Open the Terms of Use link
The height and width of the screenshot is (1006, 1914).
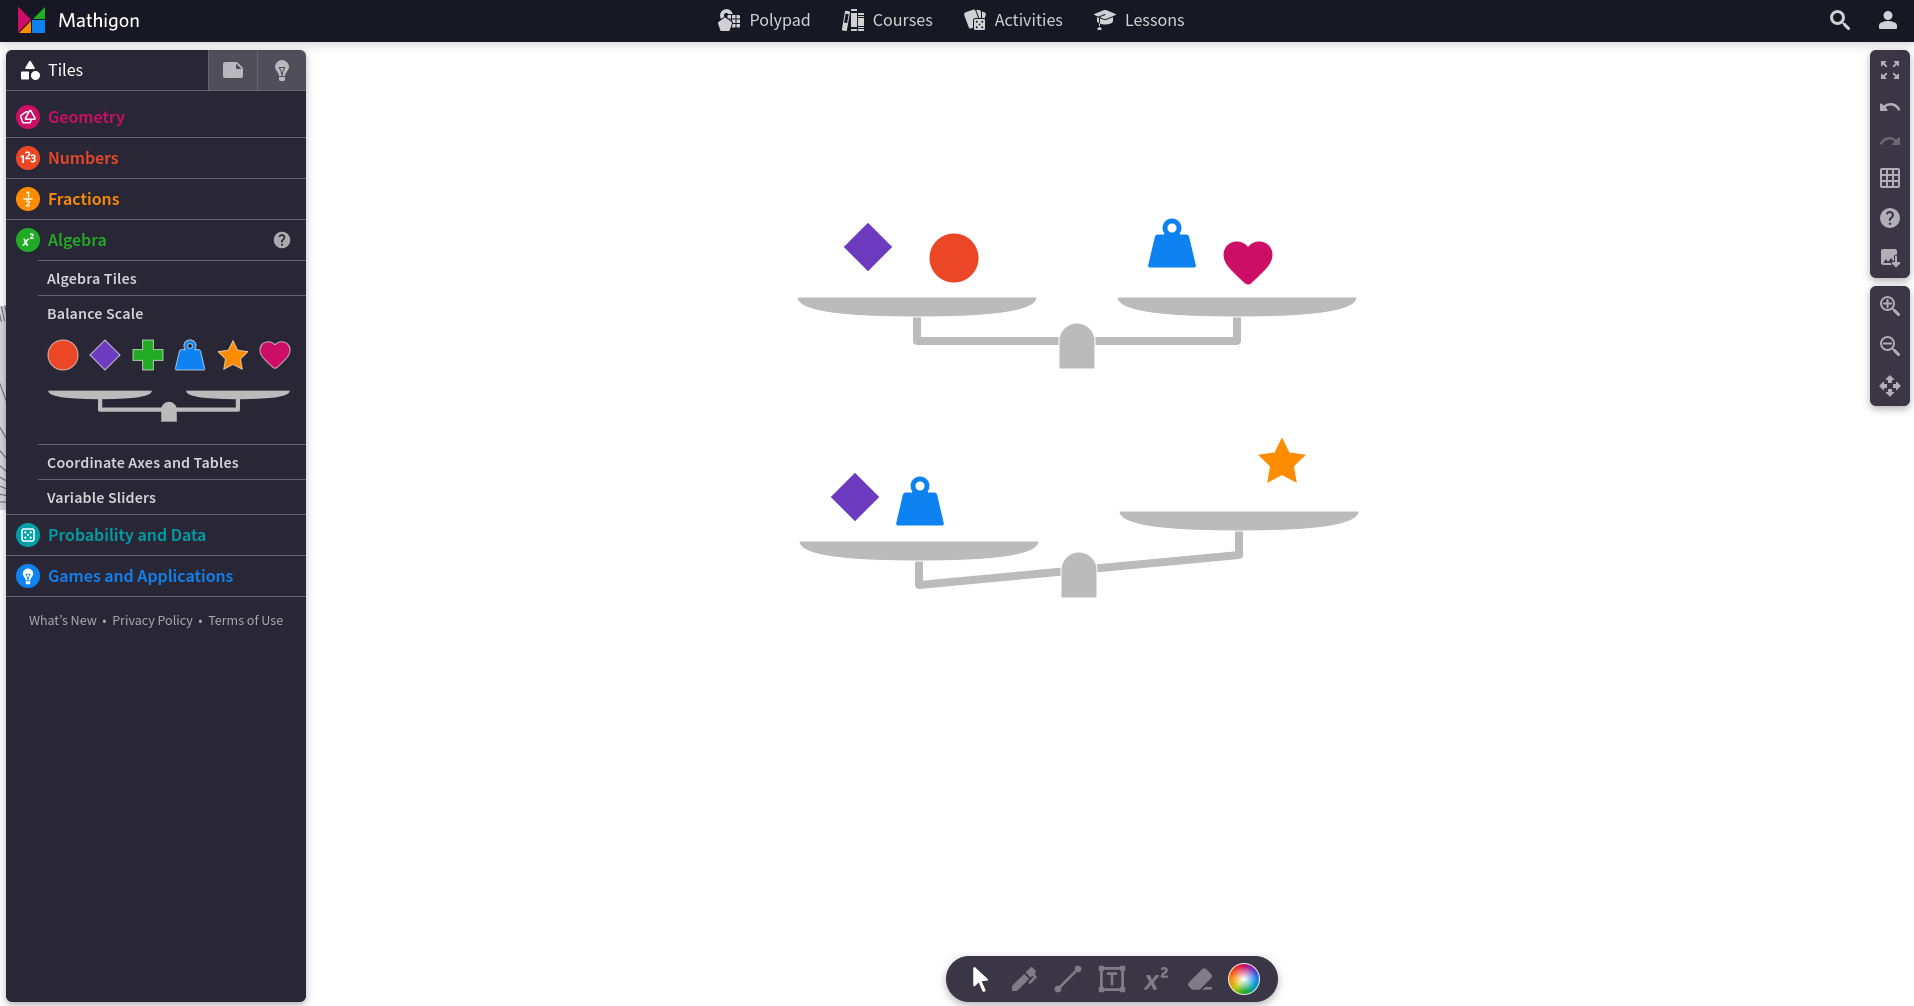pyautogui.click(x=245, y=621)
